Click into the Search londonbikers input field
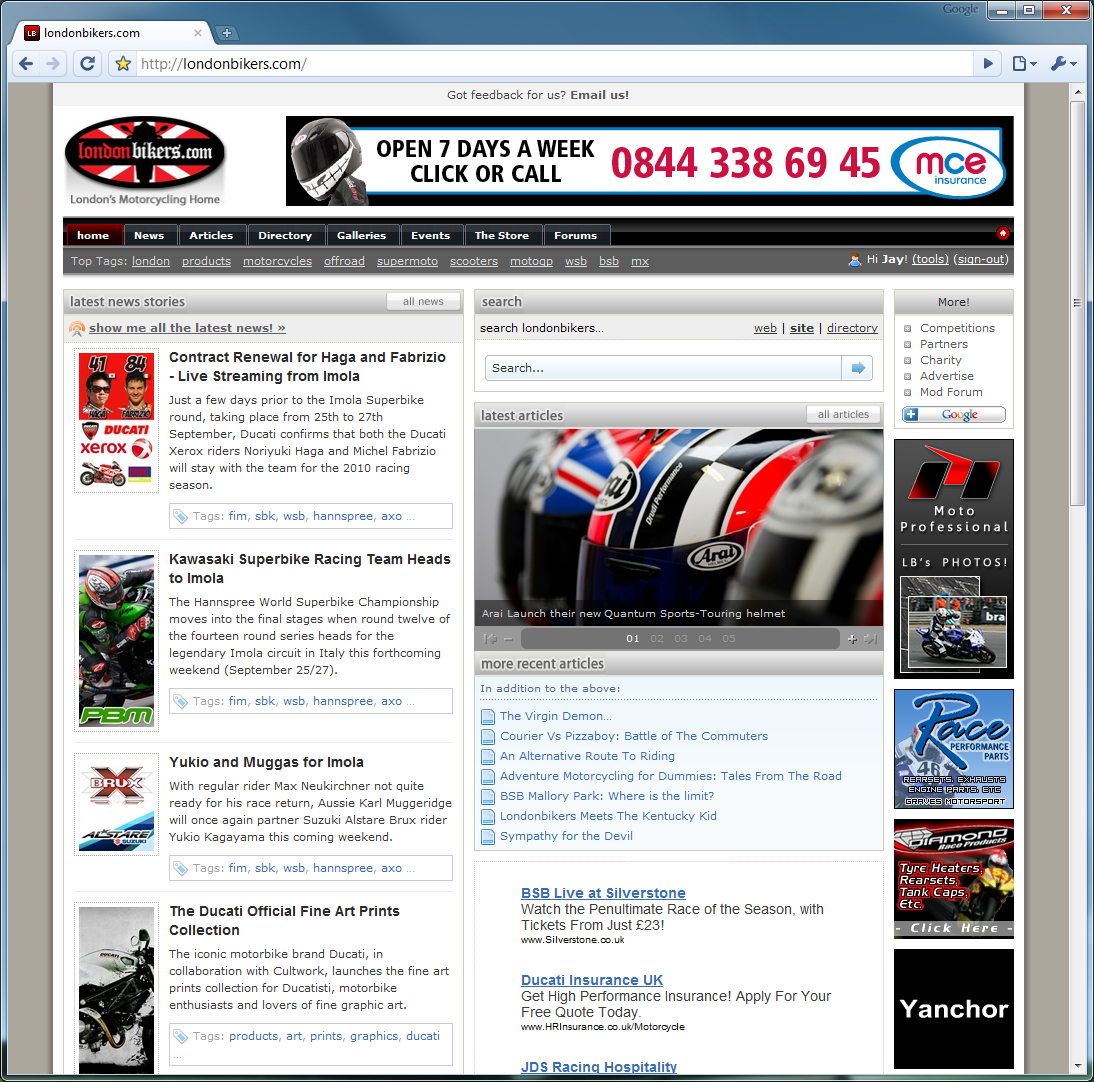This screenshot has height=1082, width=1094. pyautogui.click(x=664, y=368)
